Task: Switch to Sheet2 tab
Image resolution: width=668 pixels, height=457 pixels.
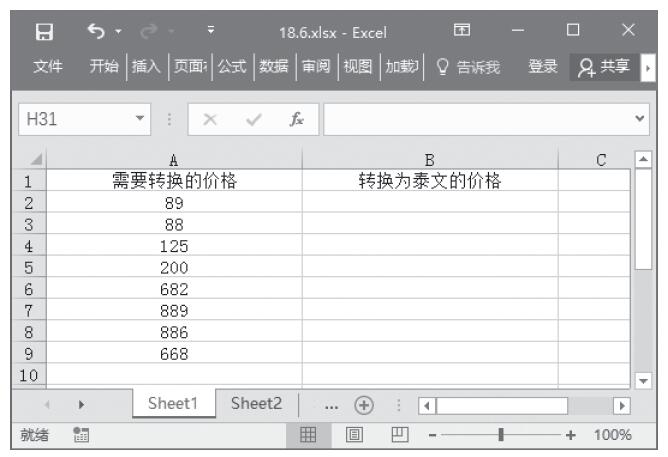Action: click(257, 404)
